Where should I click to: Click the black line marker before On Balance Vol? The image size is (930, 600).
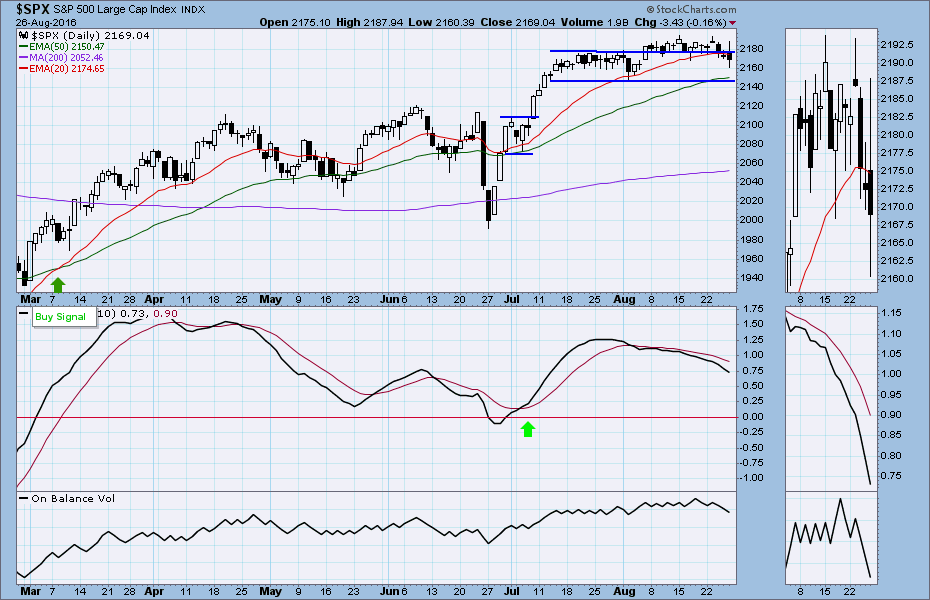[x=24, y=498]
